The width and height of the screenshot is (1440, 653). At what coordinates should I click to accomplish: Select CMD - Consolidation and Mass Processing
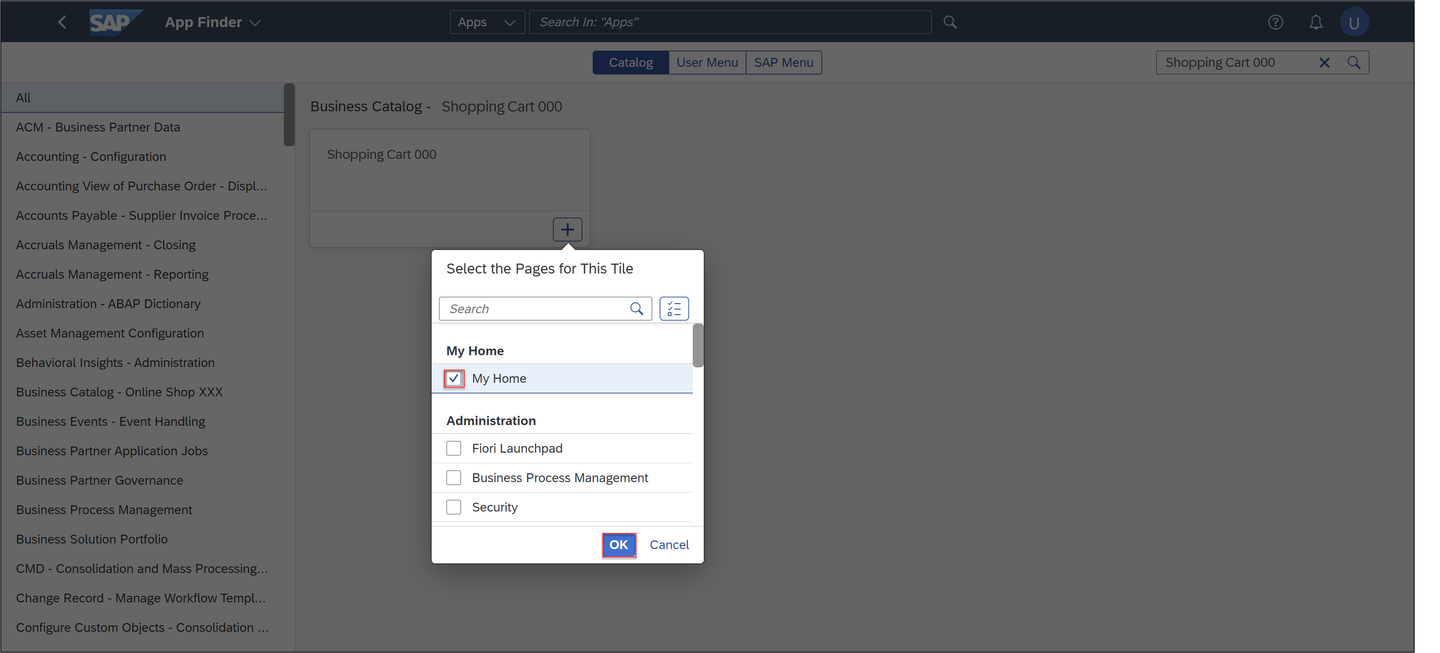coord(142,569)
